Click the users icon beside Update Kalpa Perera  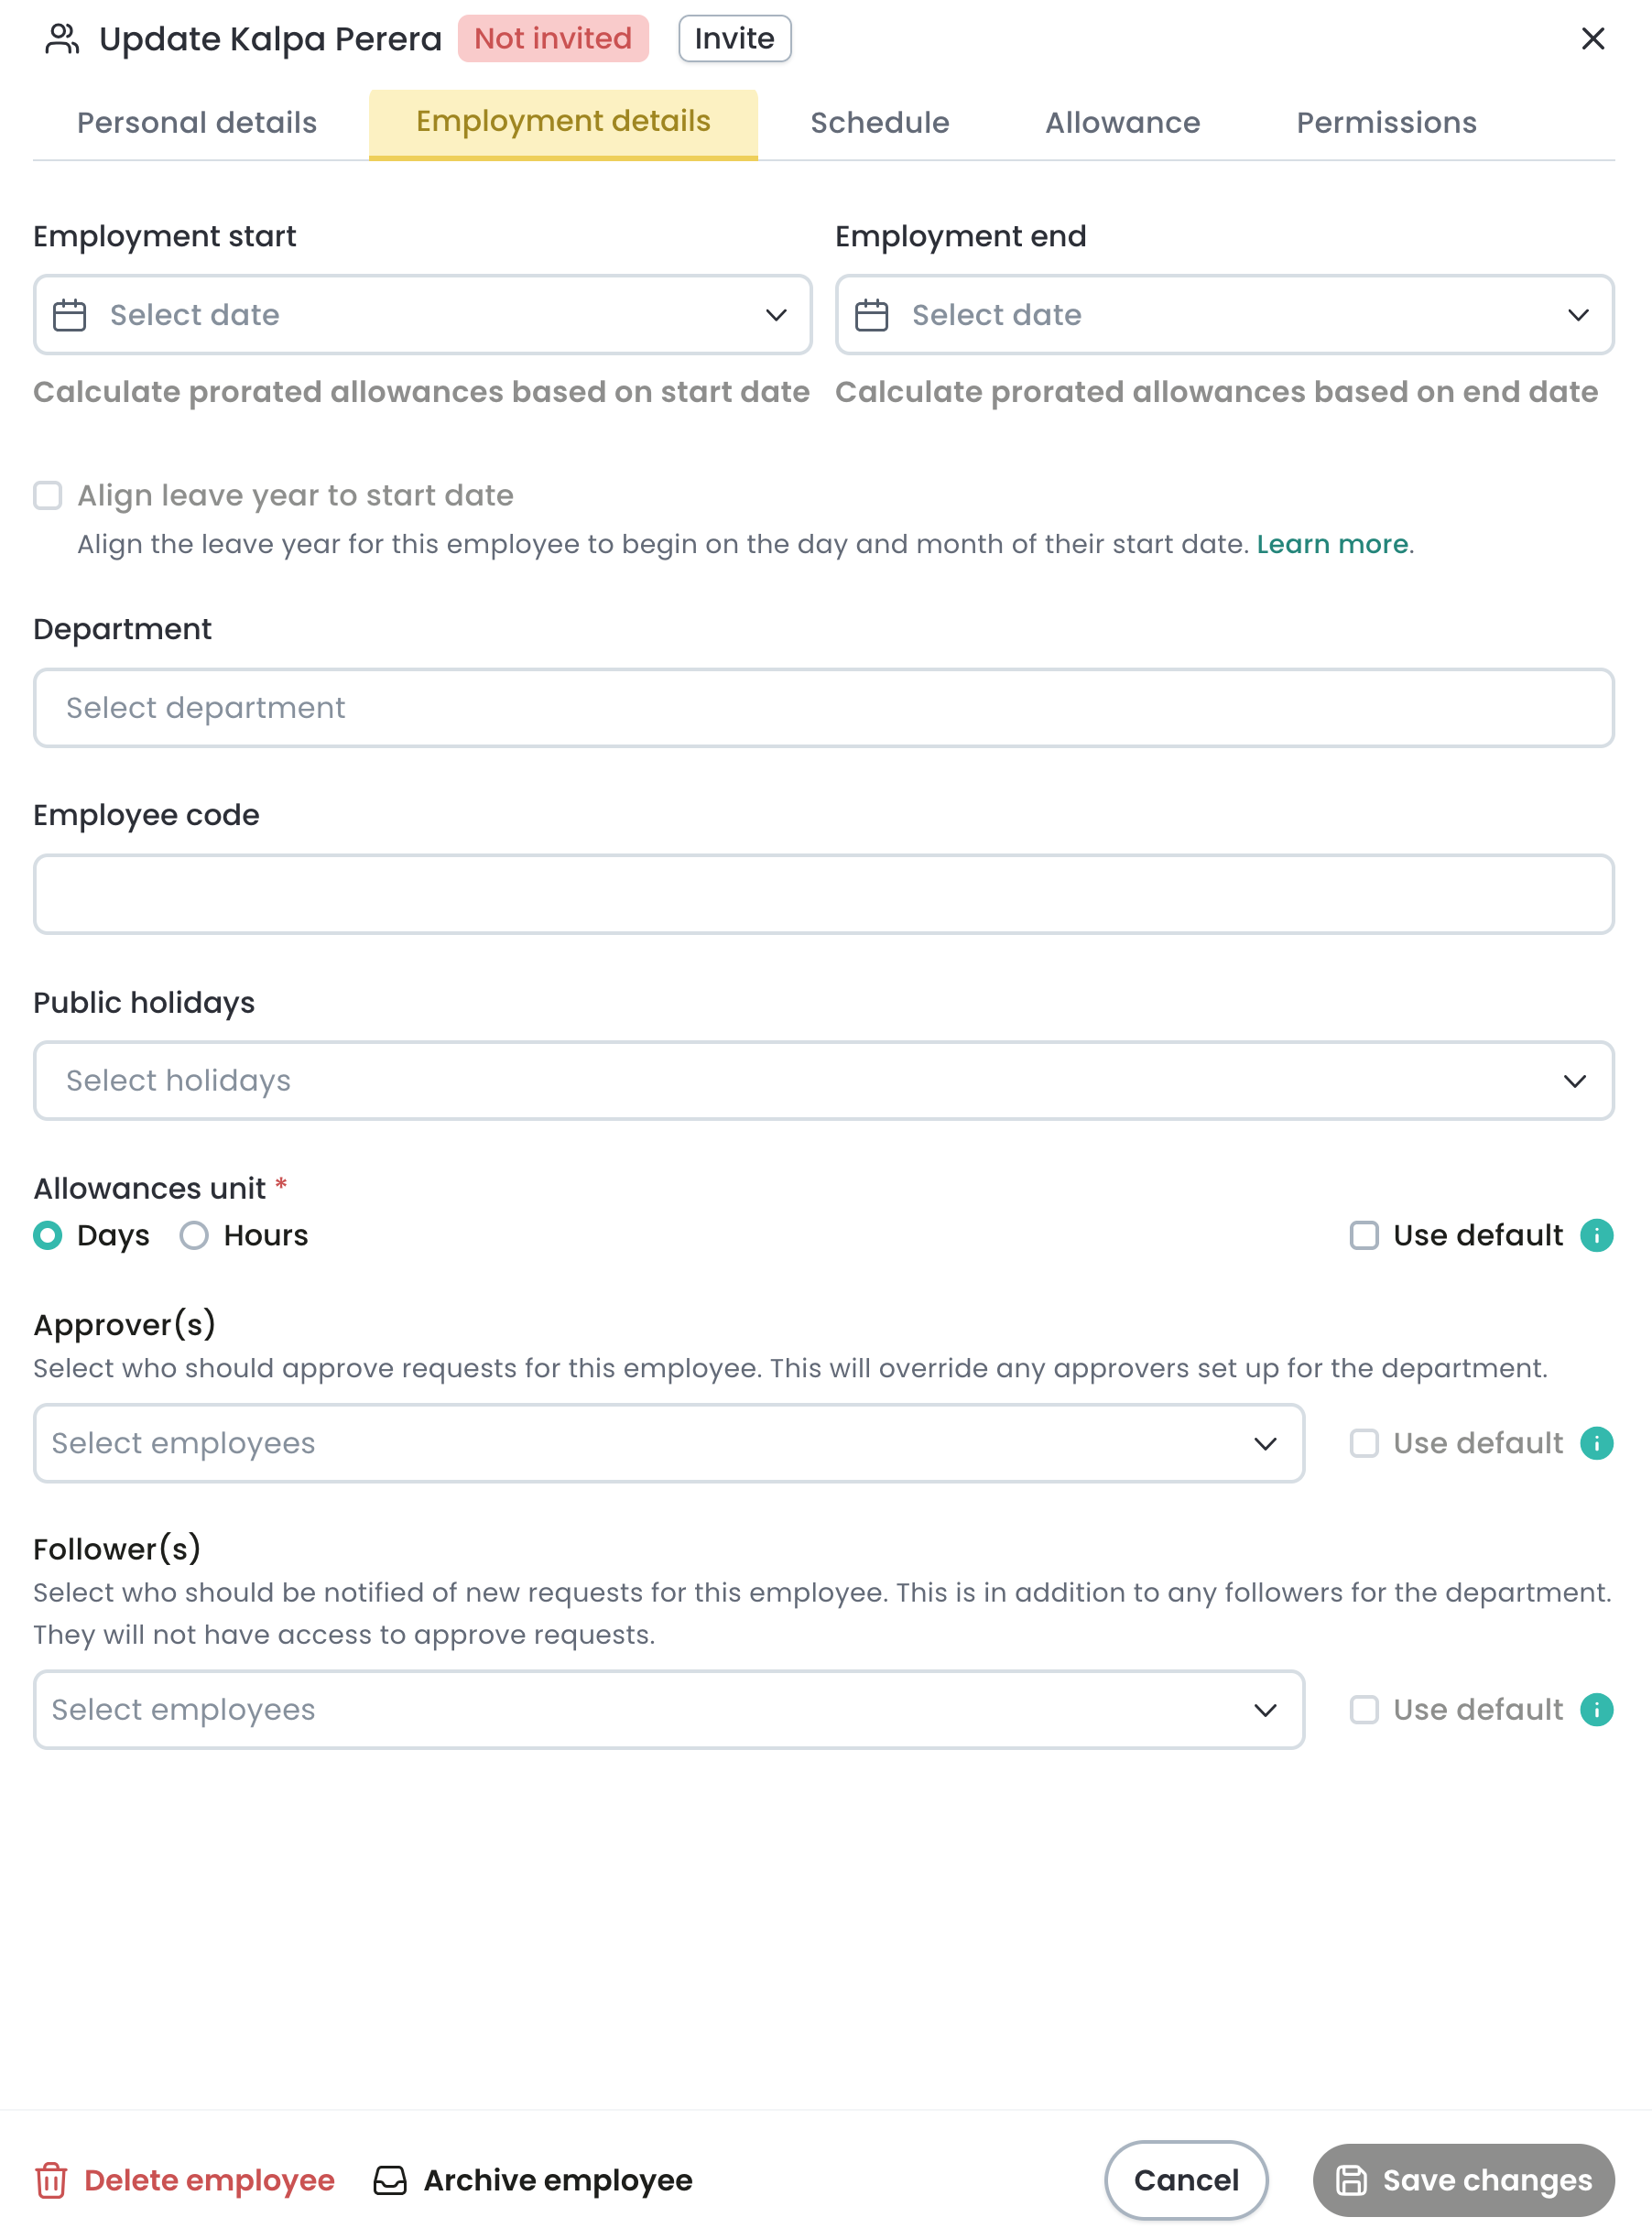[62, 39]
